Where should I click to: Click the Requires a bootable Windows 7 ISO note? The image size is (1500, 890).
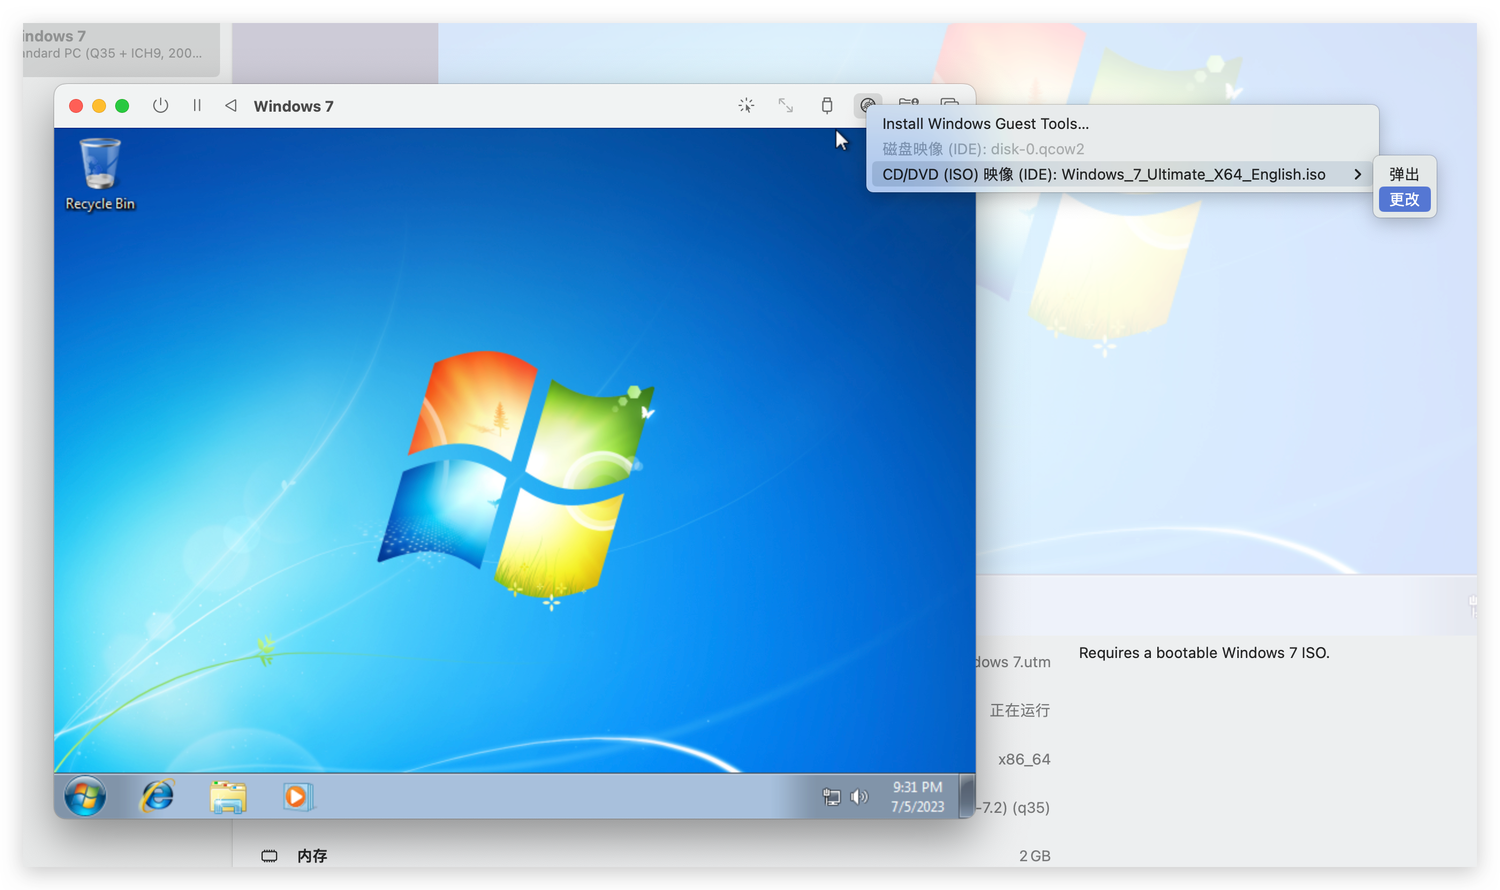click(1204, 653)
